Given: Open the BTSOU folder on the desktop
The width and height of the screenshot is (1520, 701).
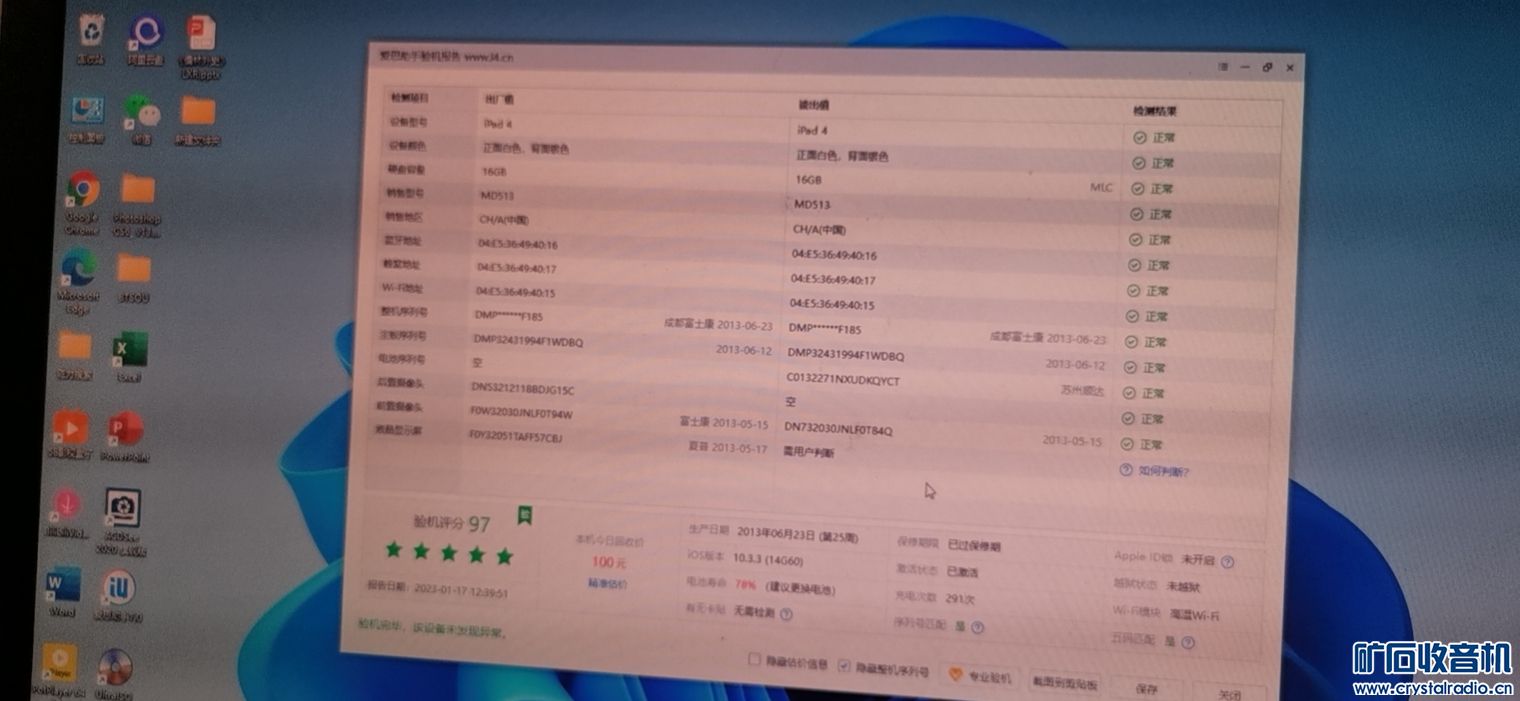Looking at the screenshot, I should [133, 278].
